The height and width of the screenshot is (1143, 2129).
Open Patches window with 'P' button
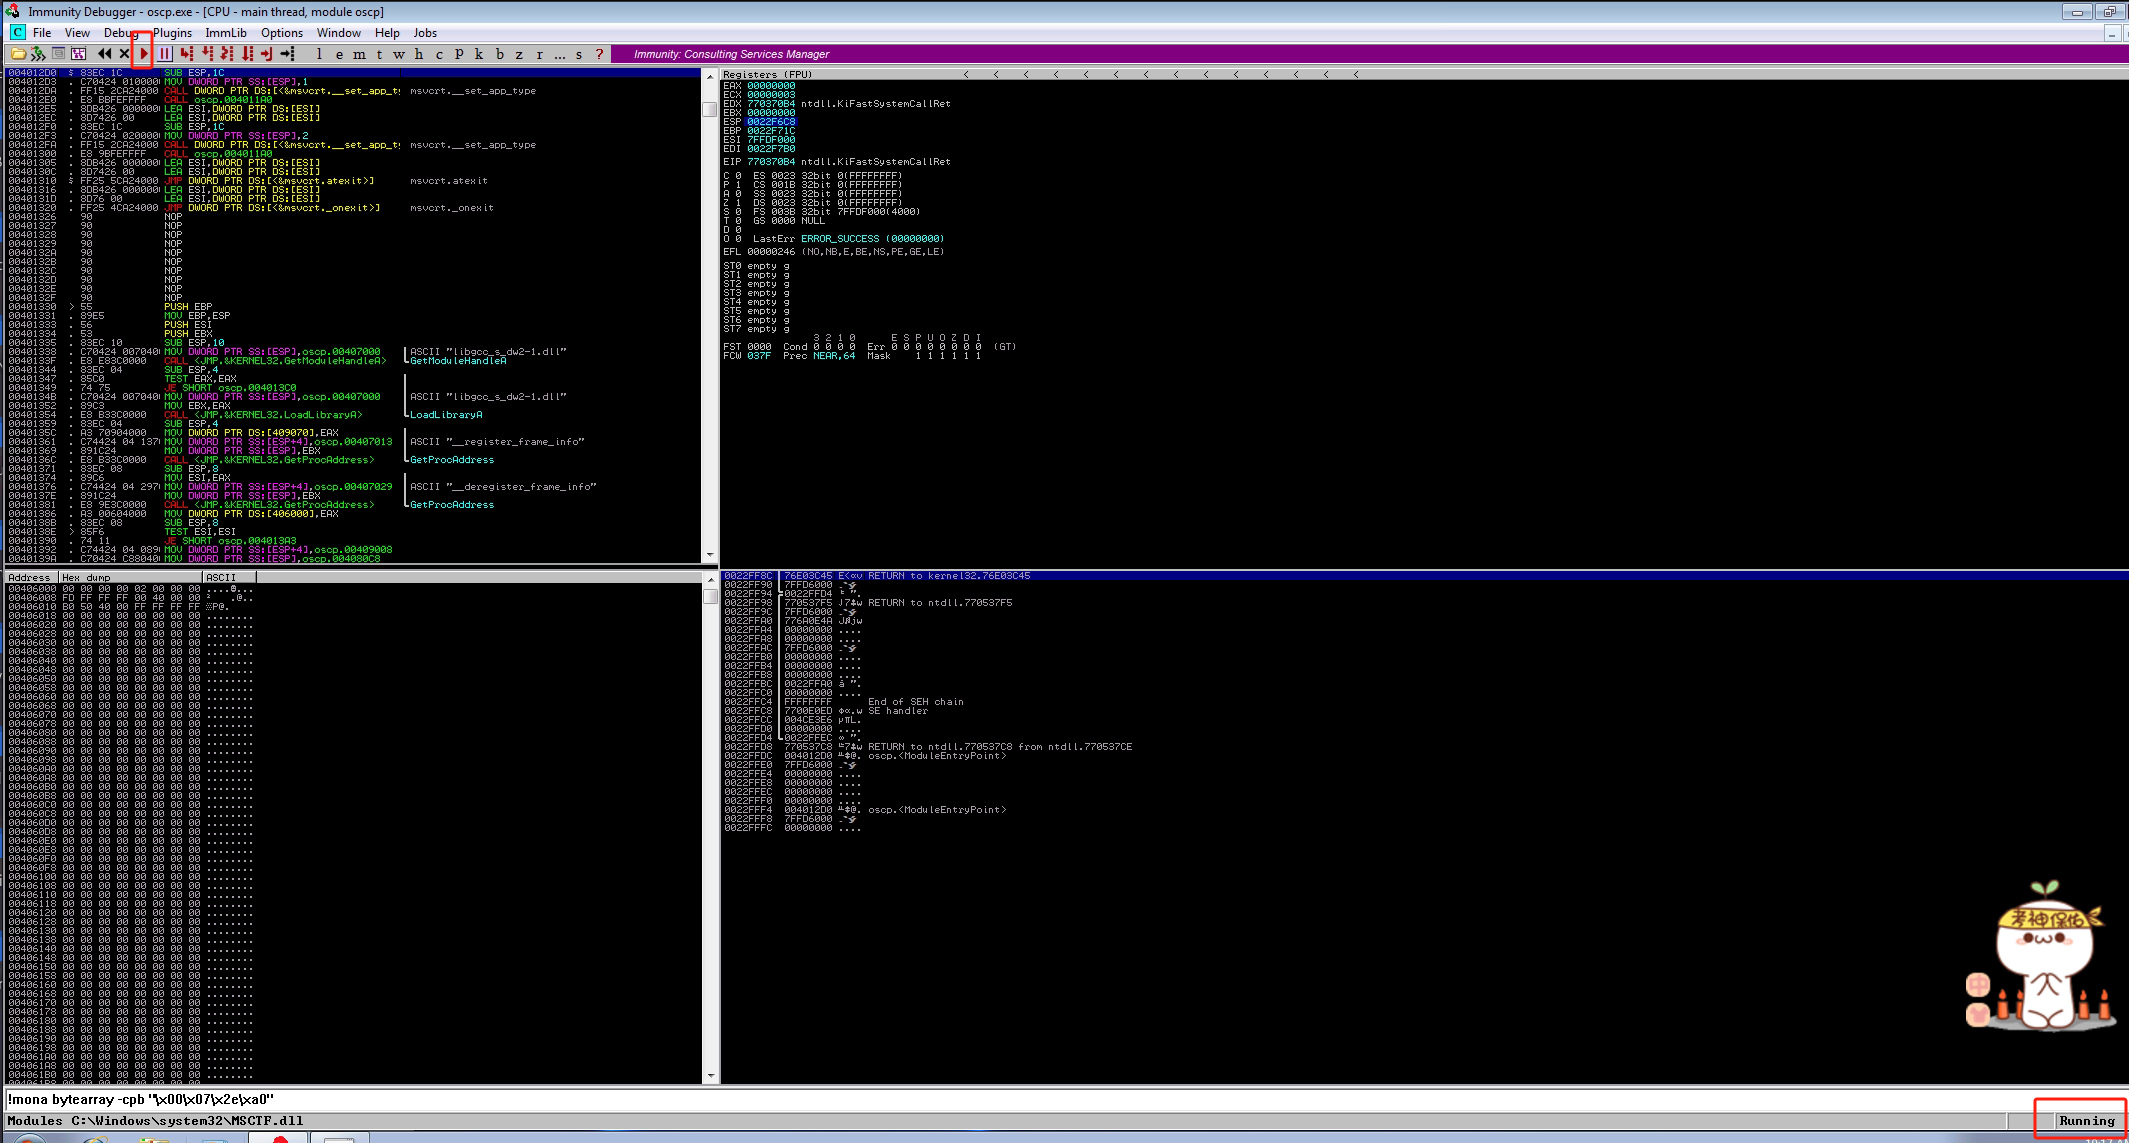459,54
